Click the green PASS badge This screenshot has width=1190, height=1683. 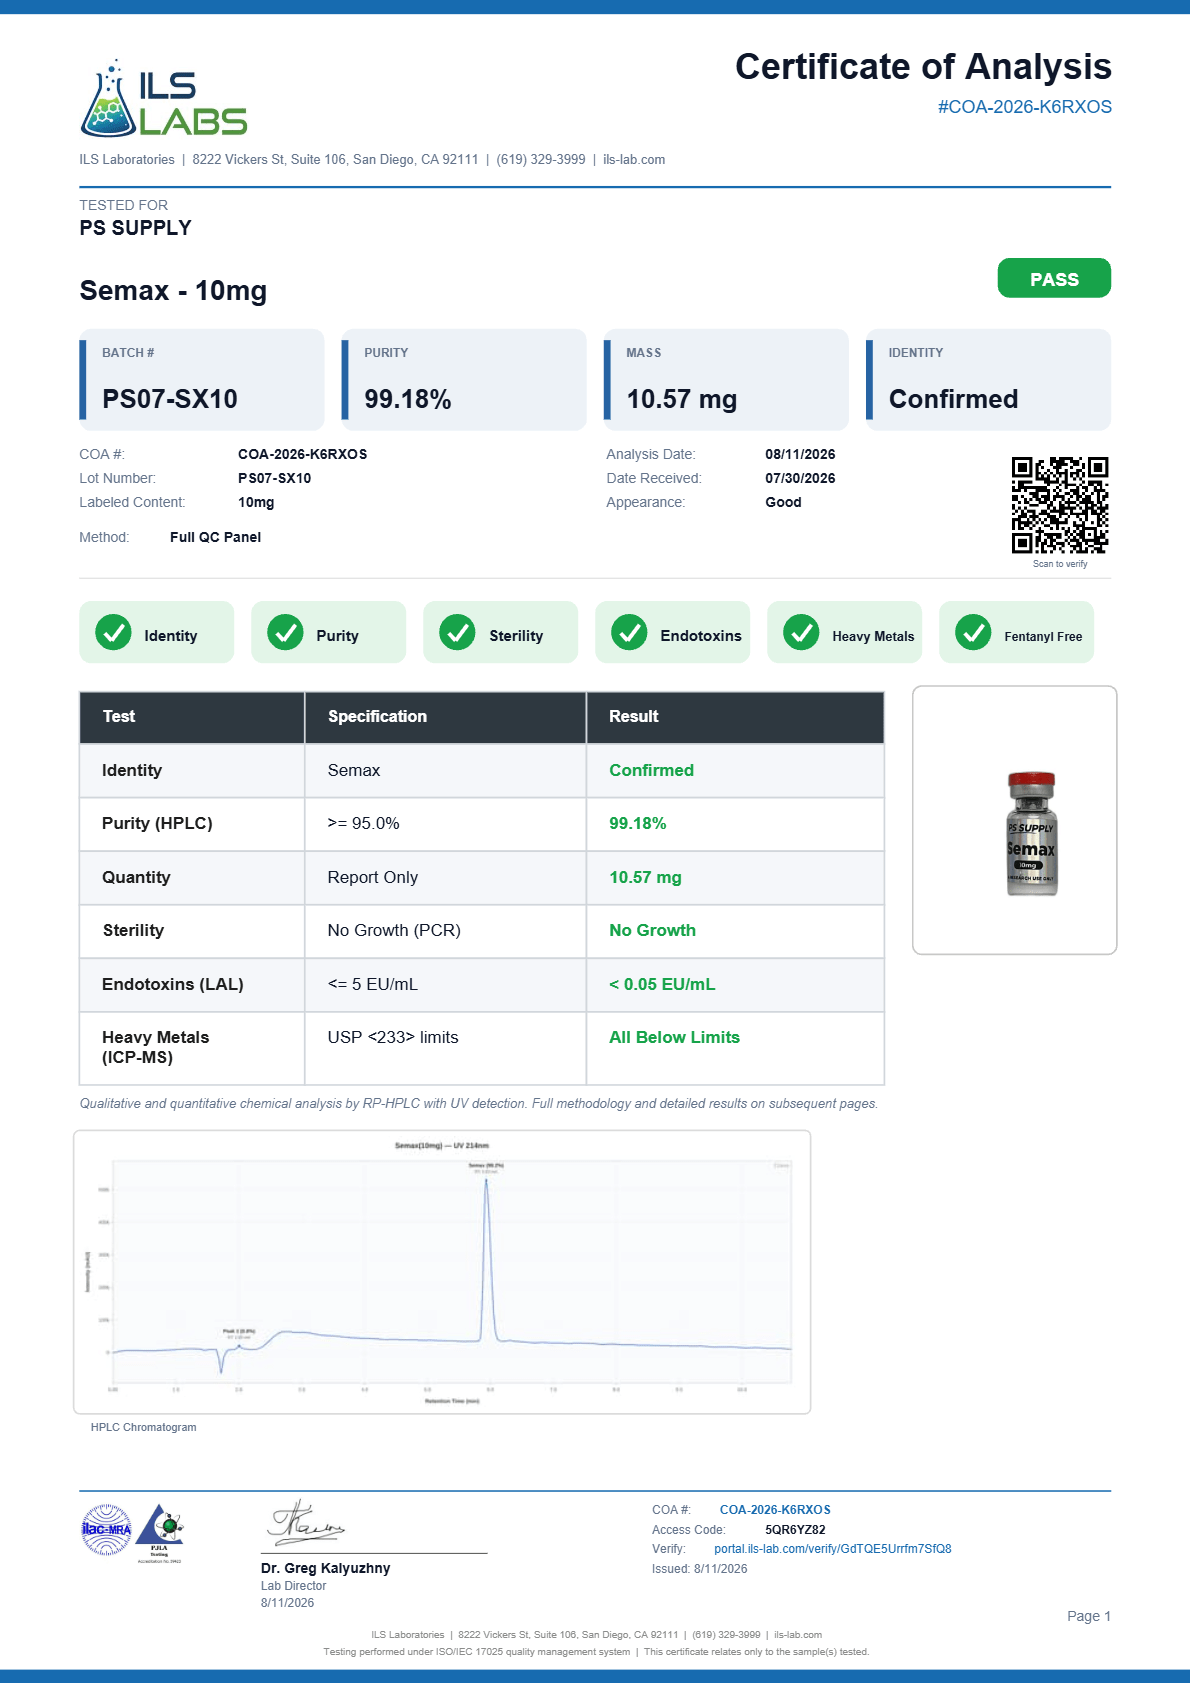pyautogui.click(x=1054, y=278)
